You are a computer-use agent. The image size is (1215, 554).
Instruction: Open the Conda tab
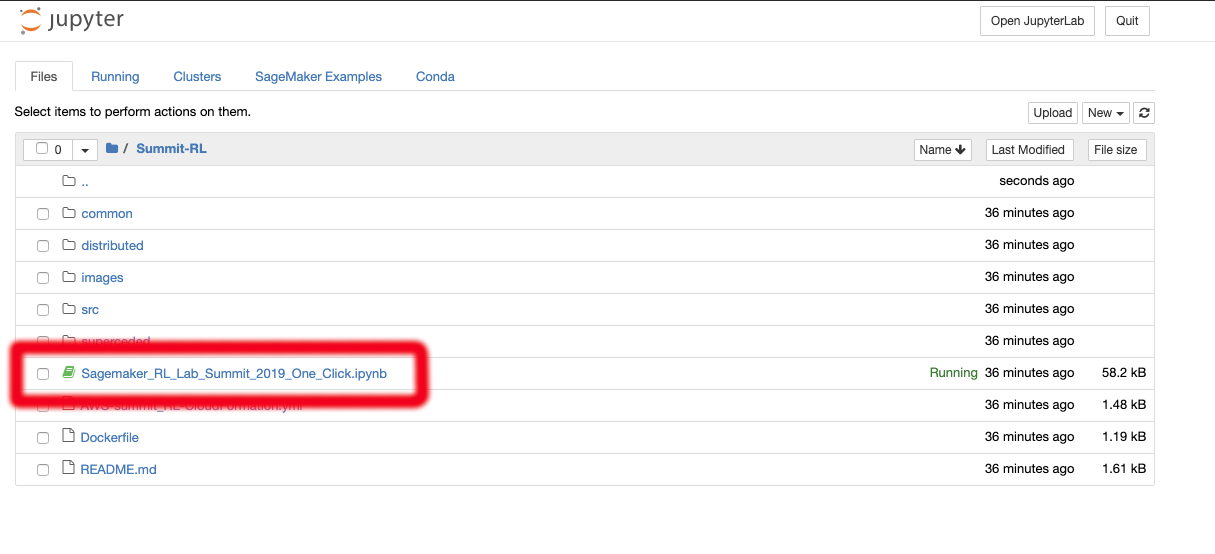pos(435,76)
